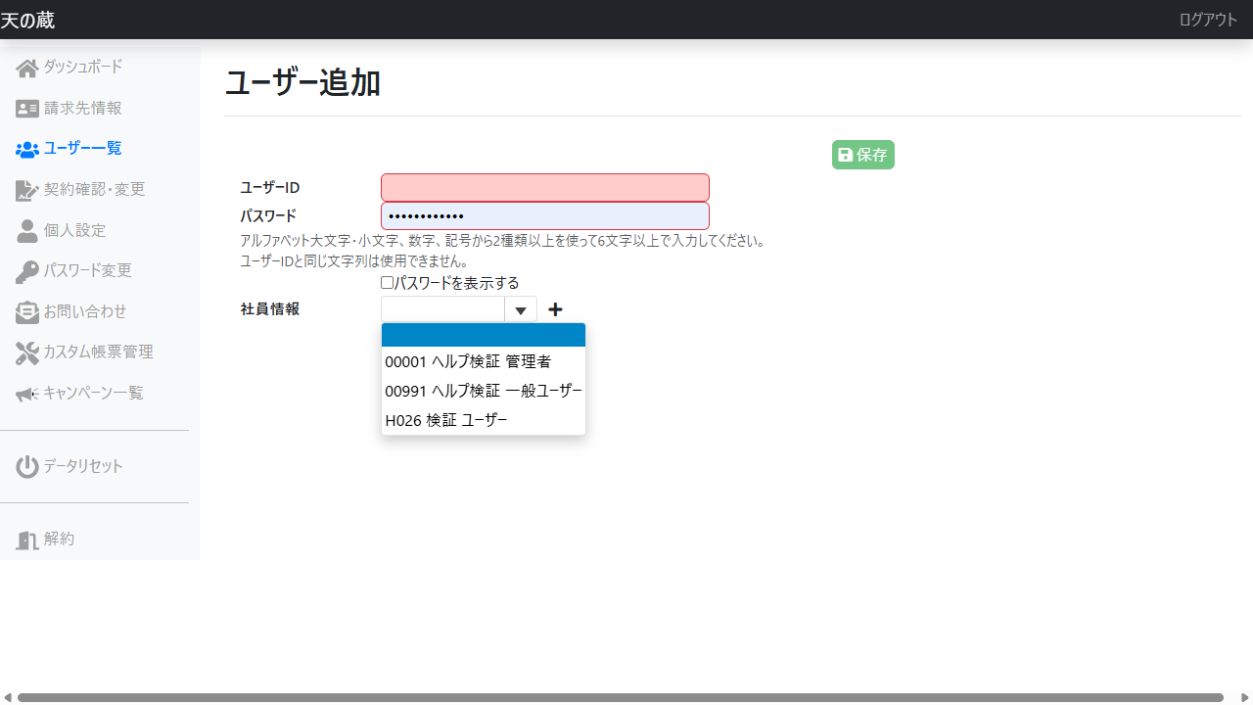Choose H026 検証 ユーザー option
1253x705 pixels.
[483, 420]
